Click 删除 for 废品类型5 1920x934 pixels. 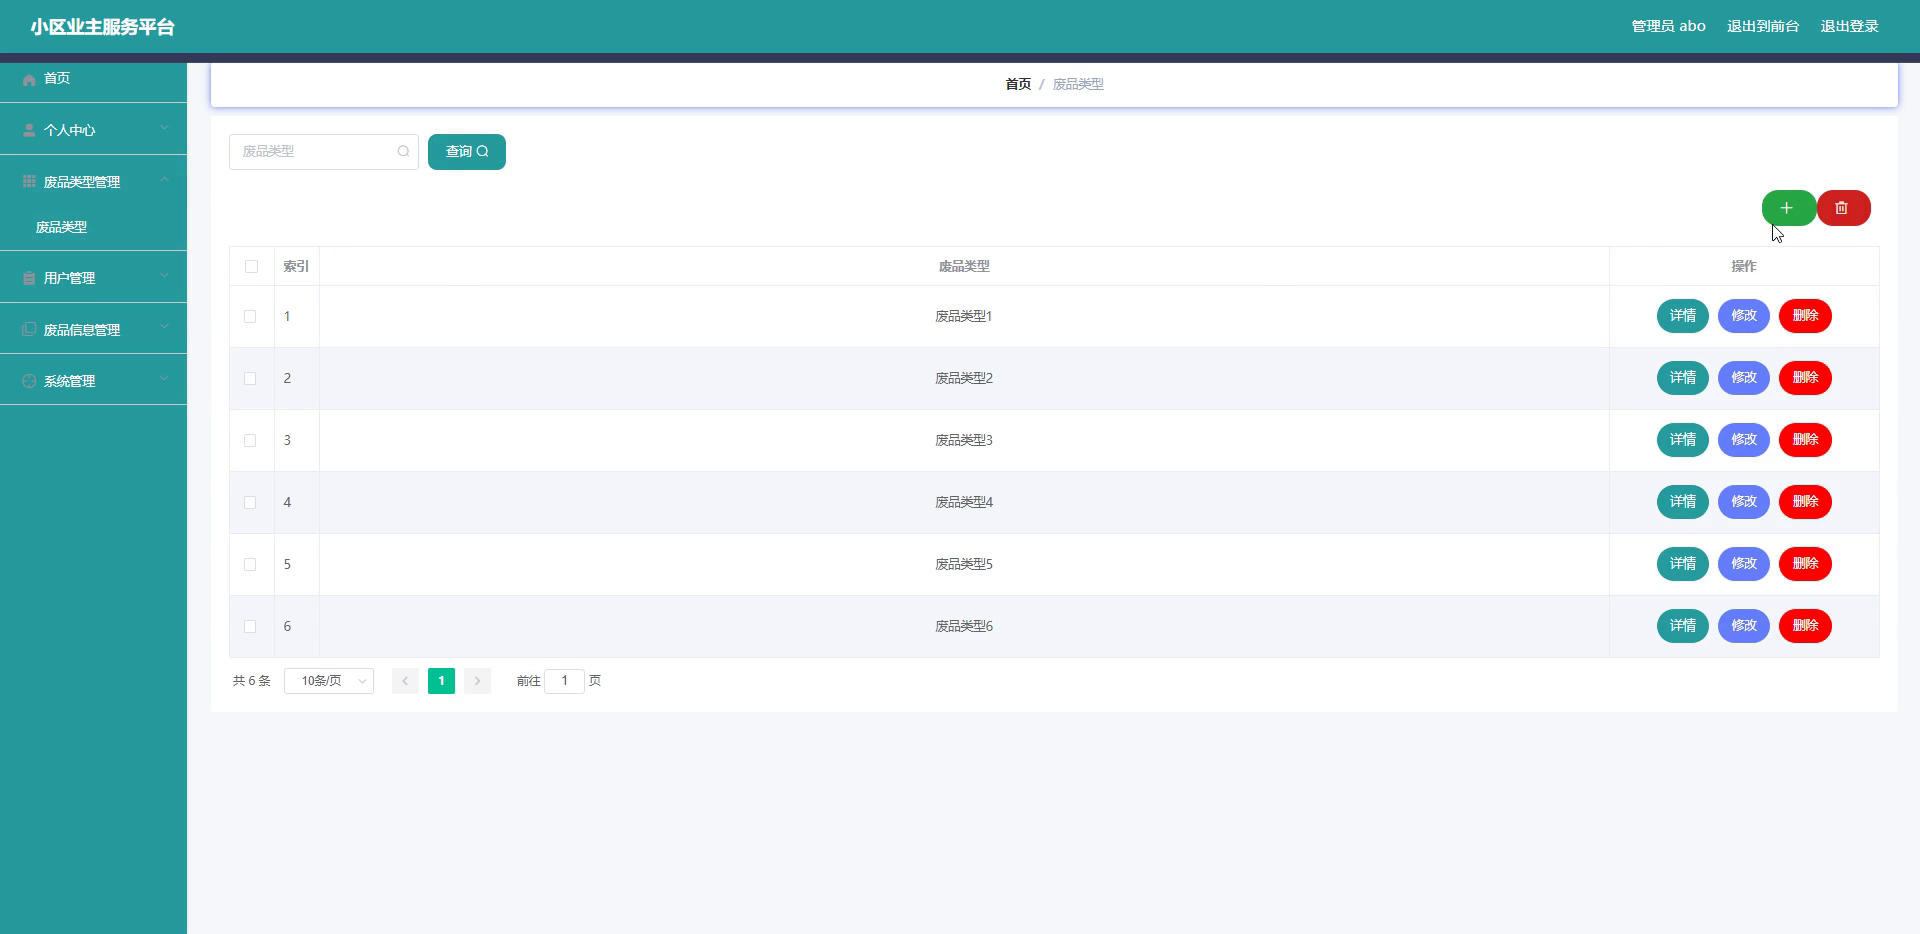pos(1805,564)
